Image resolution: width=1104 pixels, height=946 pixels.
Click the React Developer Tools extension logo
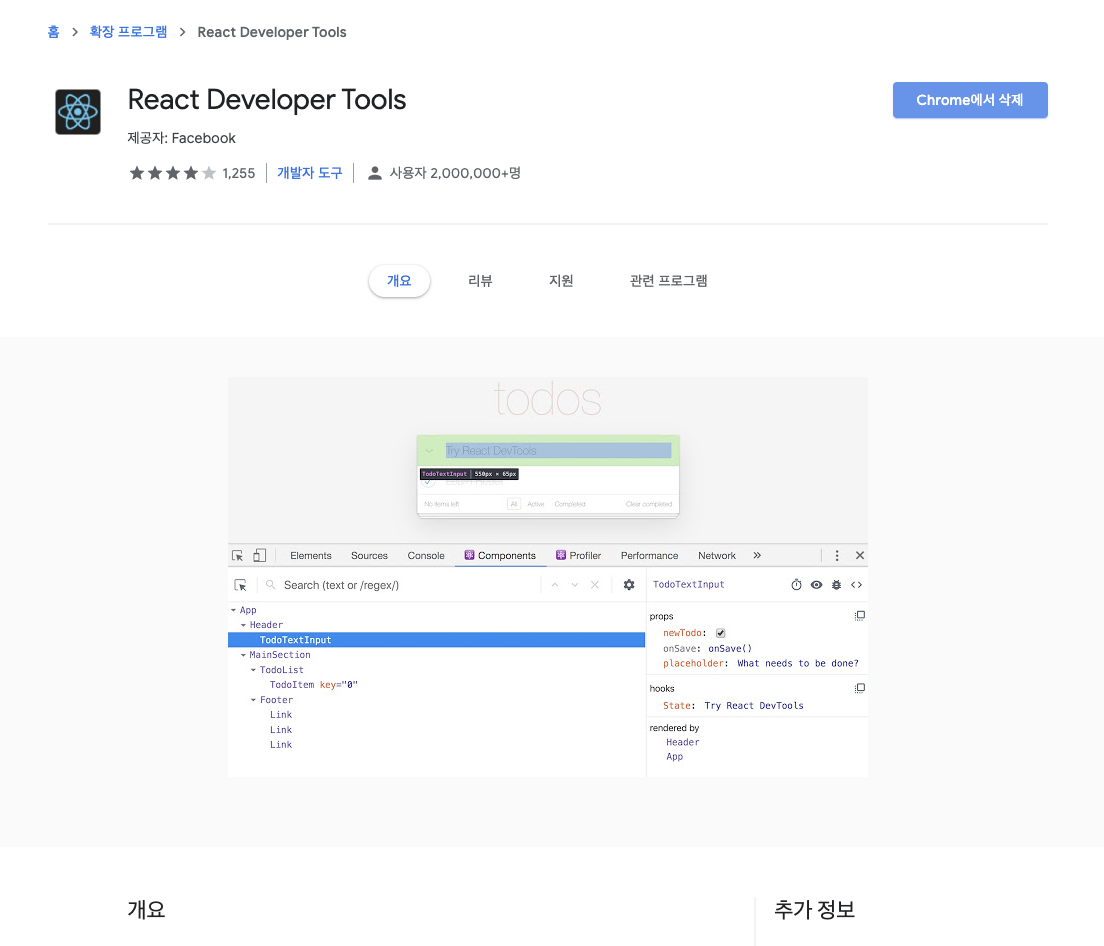coord(77,112)
